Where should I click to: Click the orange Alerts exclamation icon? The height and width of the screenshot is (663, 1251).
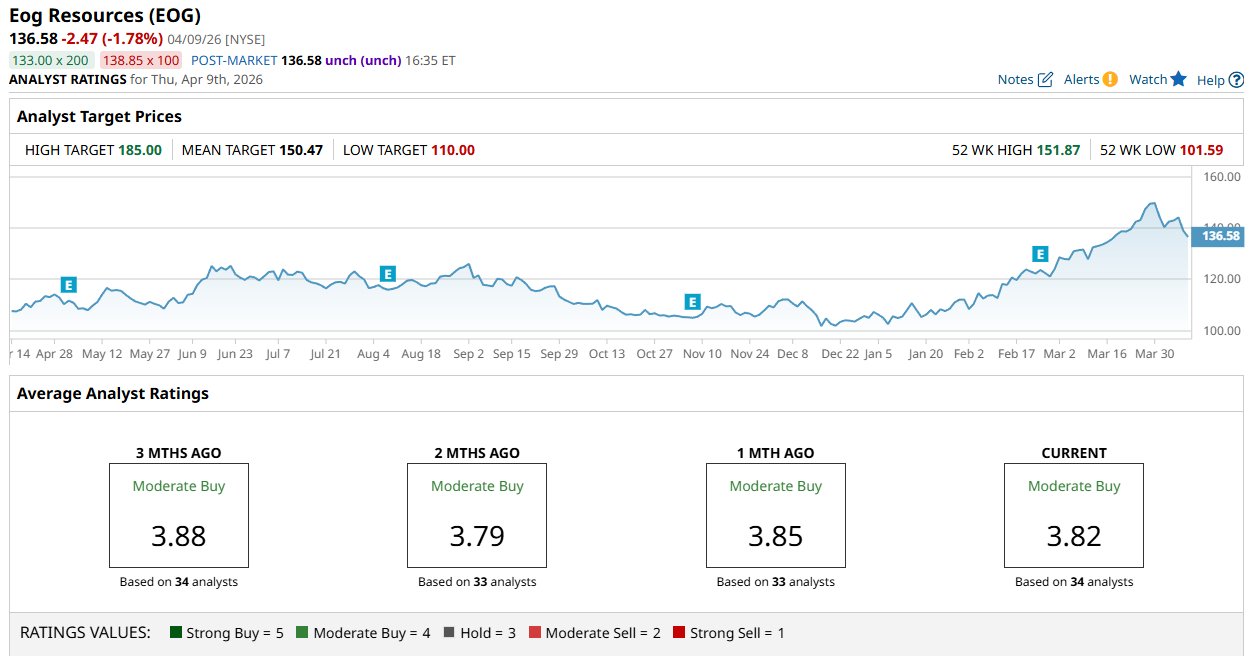[x=1110, y=79]
